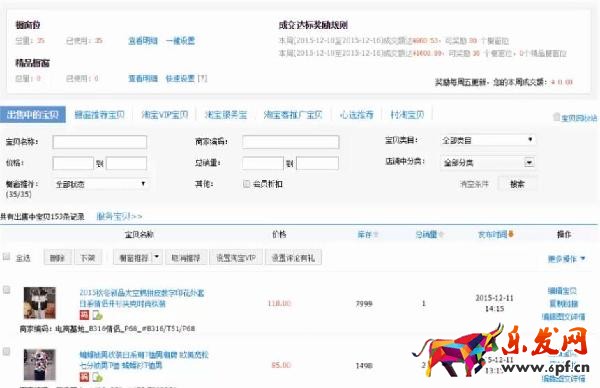Click the red icon under second product
The height and width of the screenshot is (388, 600).
pyautogui.click(x=84, y=377)
